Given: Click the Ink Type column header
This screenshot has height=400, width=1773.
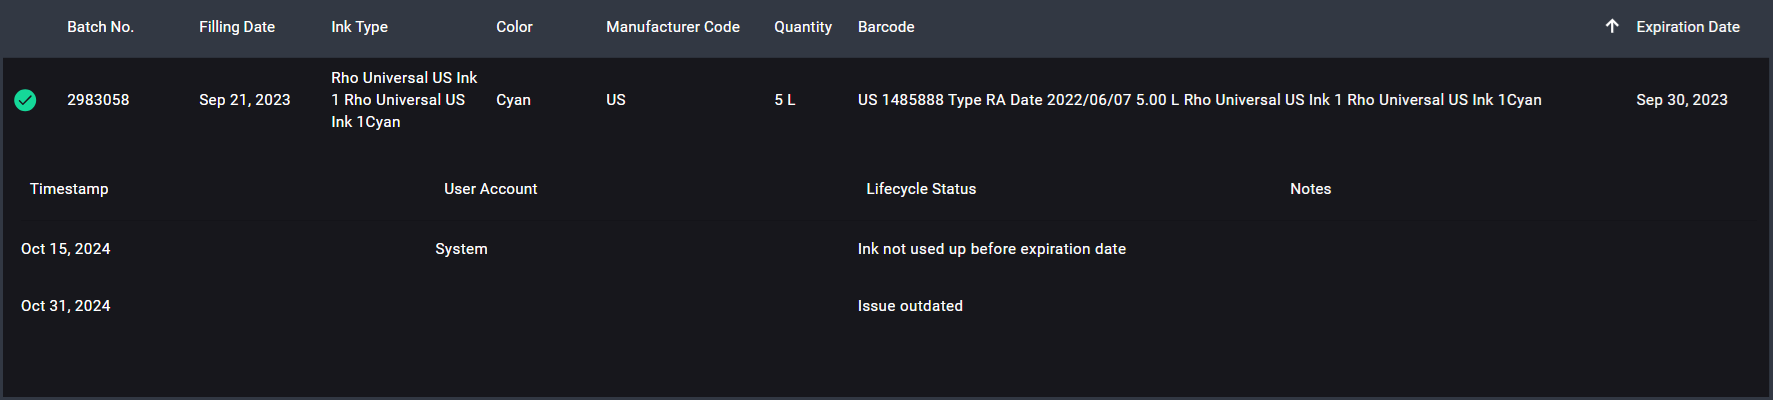Looking at the screenshot, I should point(359,27).
